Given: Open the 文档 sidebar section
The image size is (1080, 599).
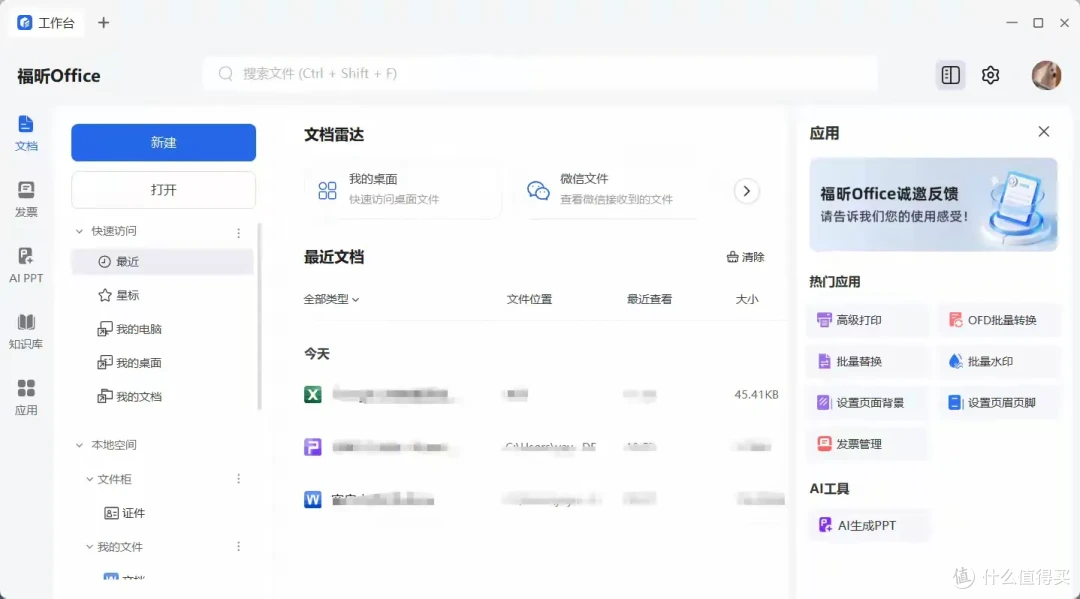Looking at the screenshot, I should pos(25,133).
